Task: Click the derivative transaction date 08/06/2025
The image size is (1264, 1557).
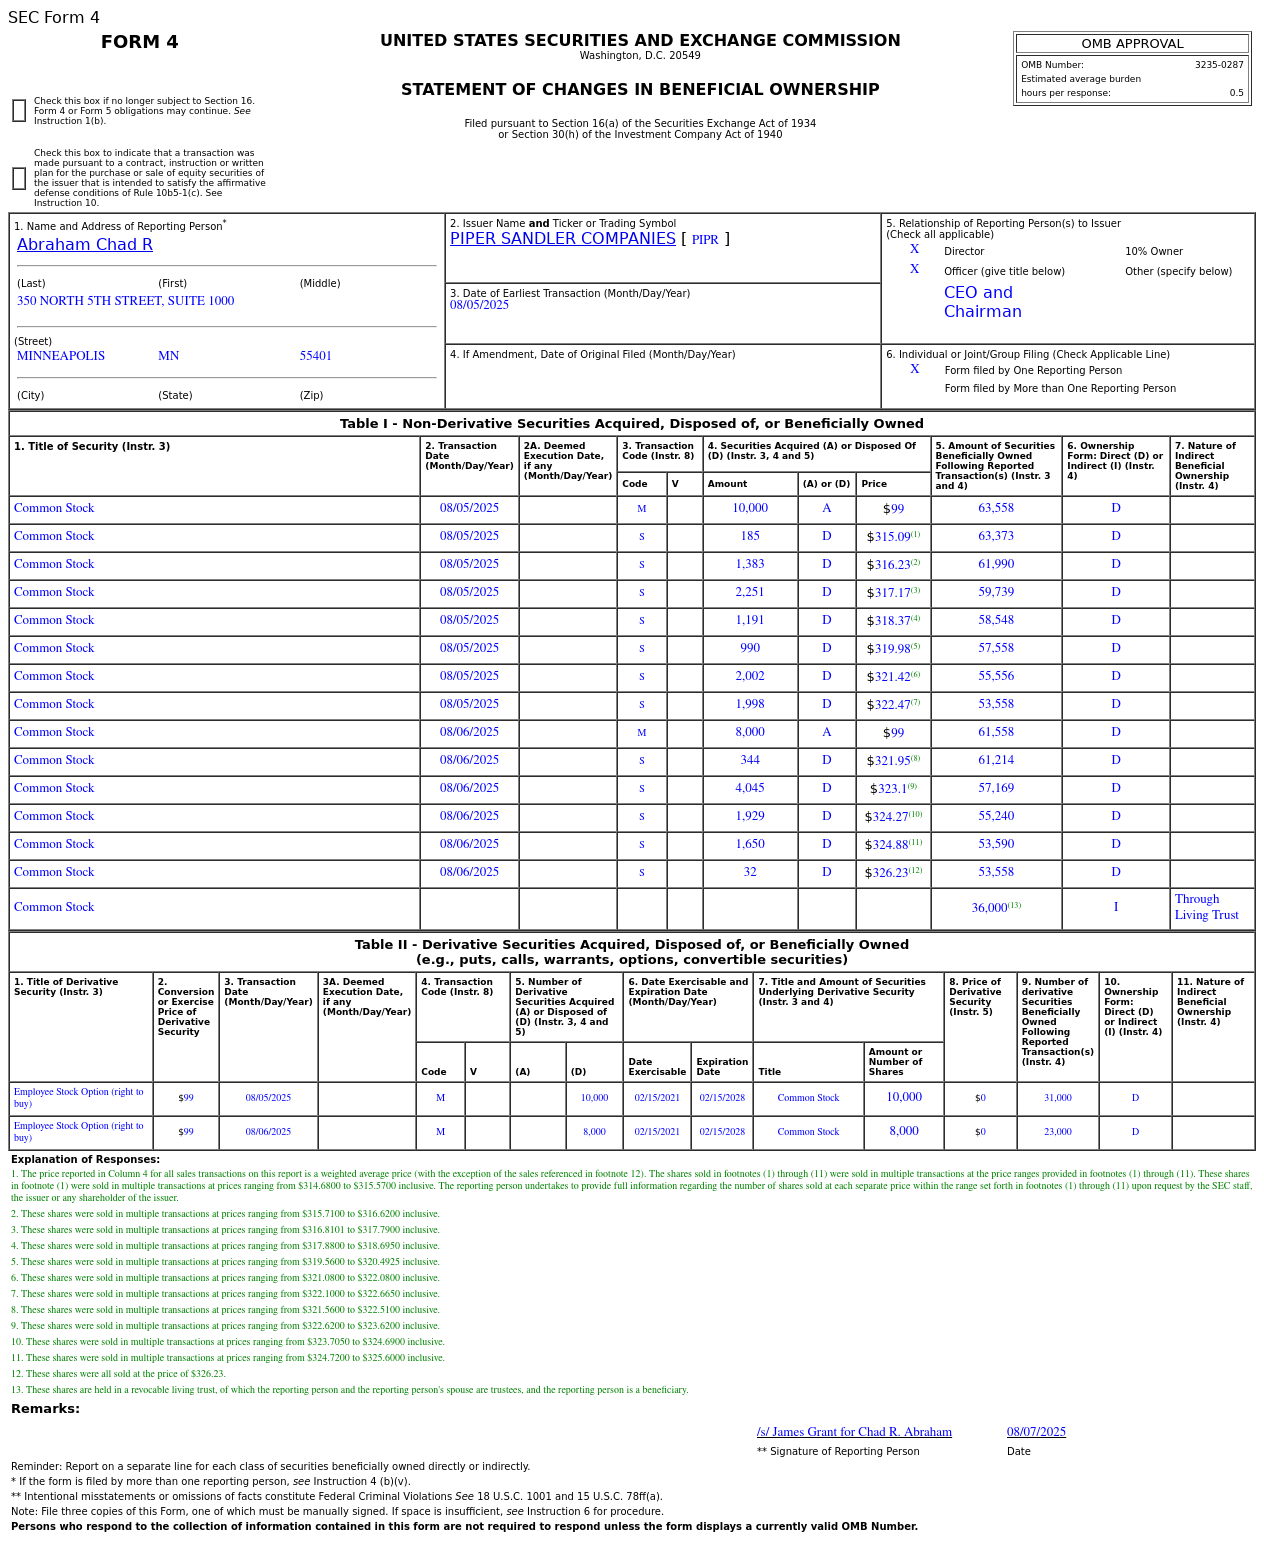Action: 268,1132
